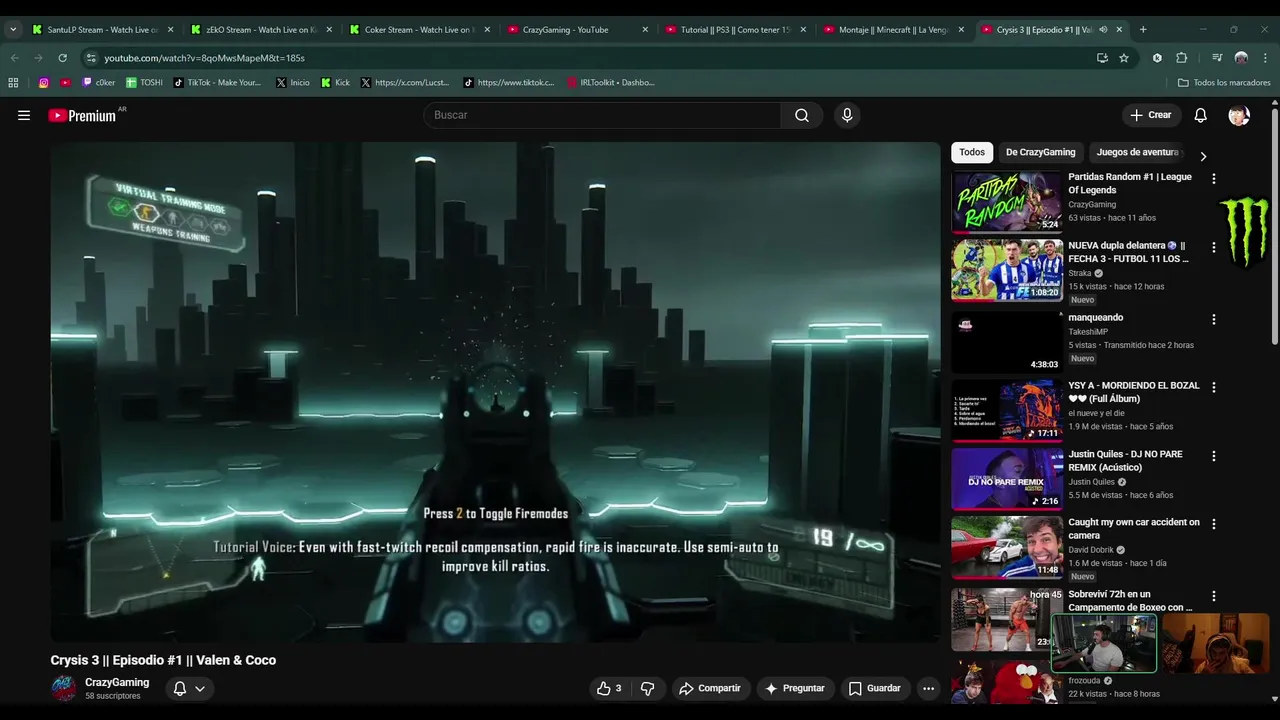Open the tab search dropdown arrow
Image resolution: width=1280 pixels, height=720 pixels.
[13, 30]
